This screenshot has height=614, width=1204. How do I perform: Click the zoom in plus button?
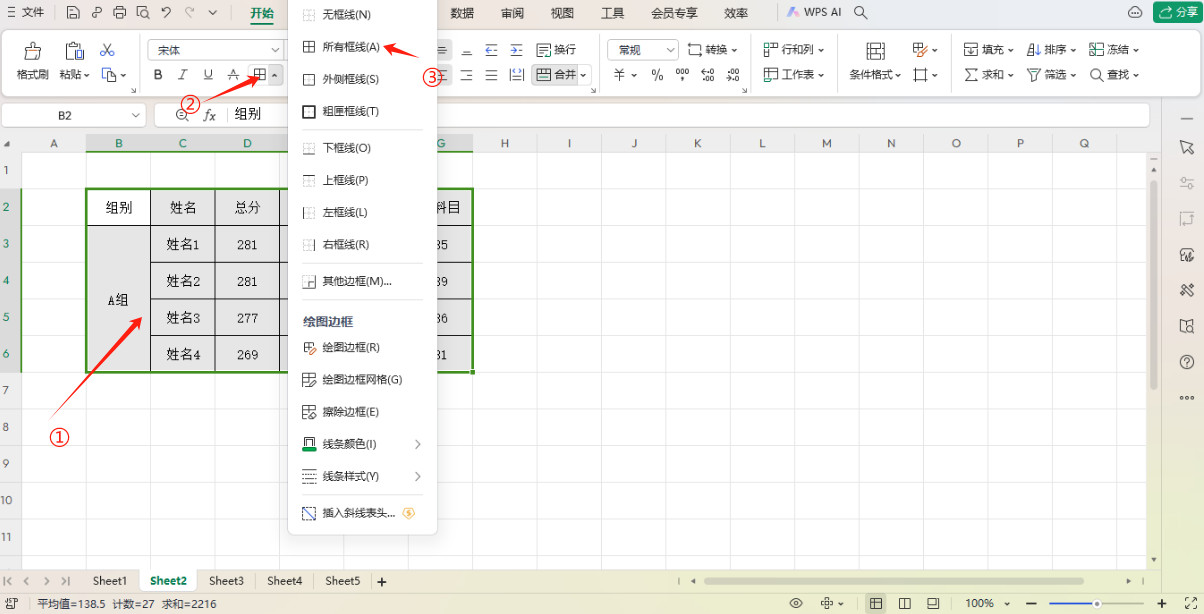pos(1162,603)
